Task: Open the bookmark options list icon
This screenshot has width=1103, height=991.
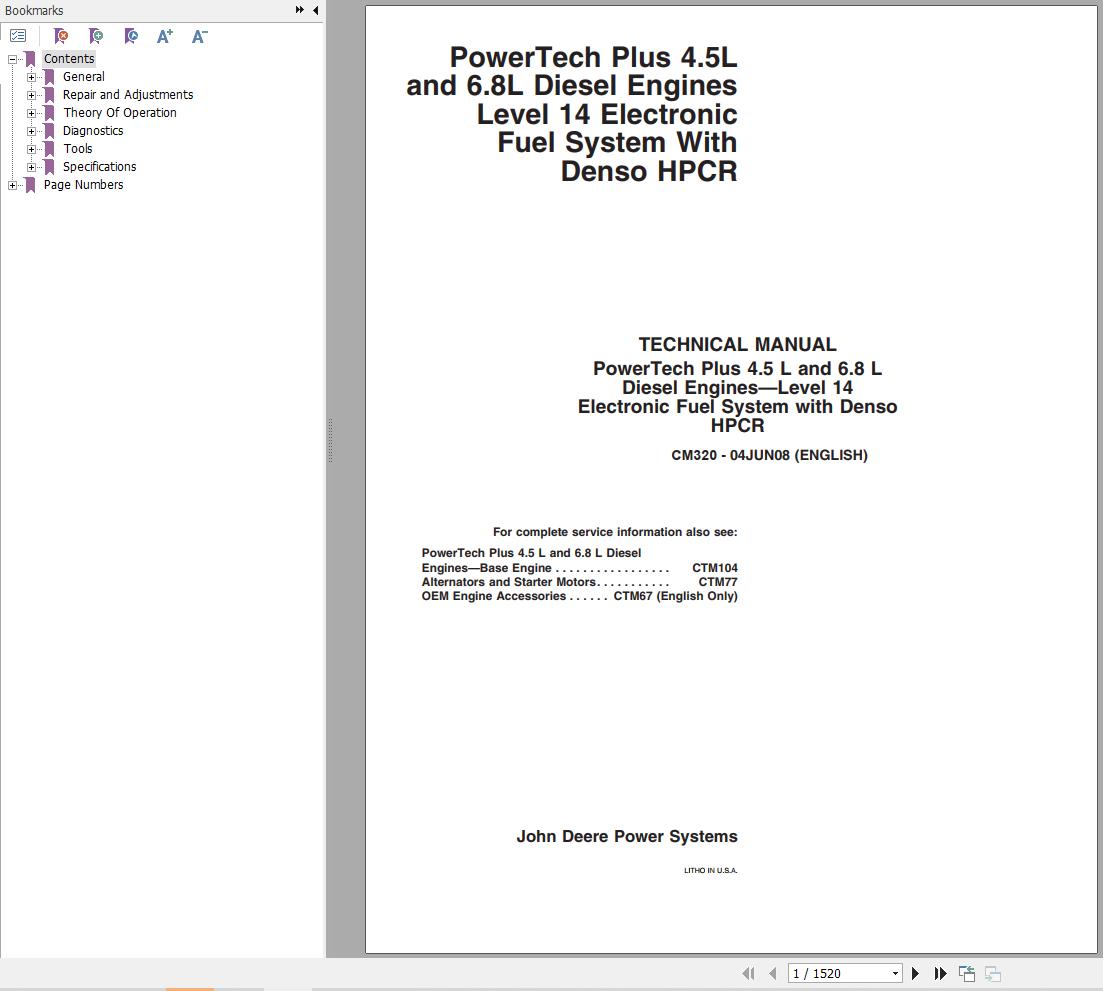Action: (18, 35)
